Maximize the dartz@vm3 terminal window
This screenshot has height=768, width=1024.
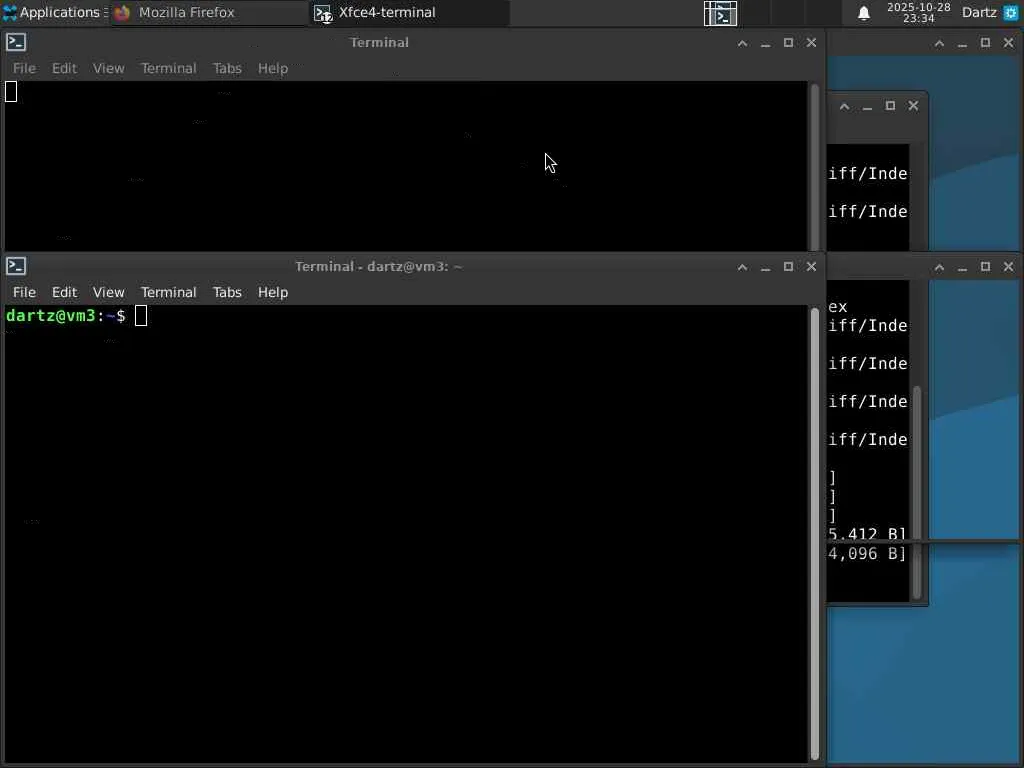(788, 267)
